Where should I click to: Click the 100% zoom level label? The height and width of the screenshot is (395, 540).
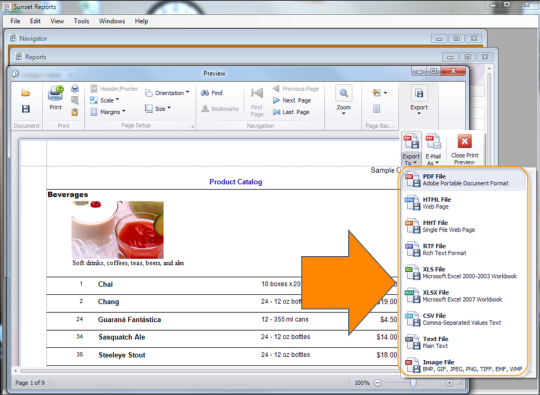(362, 383)
